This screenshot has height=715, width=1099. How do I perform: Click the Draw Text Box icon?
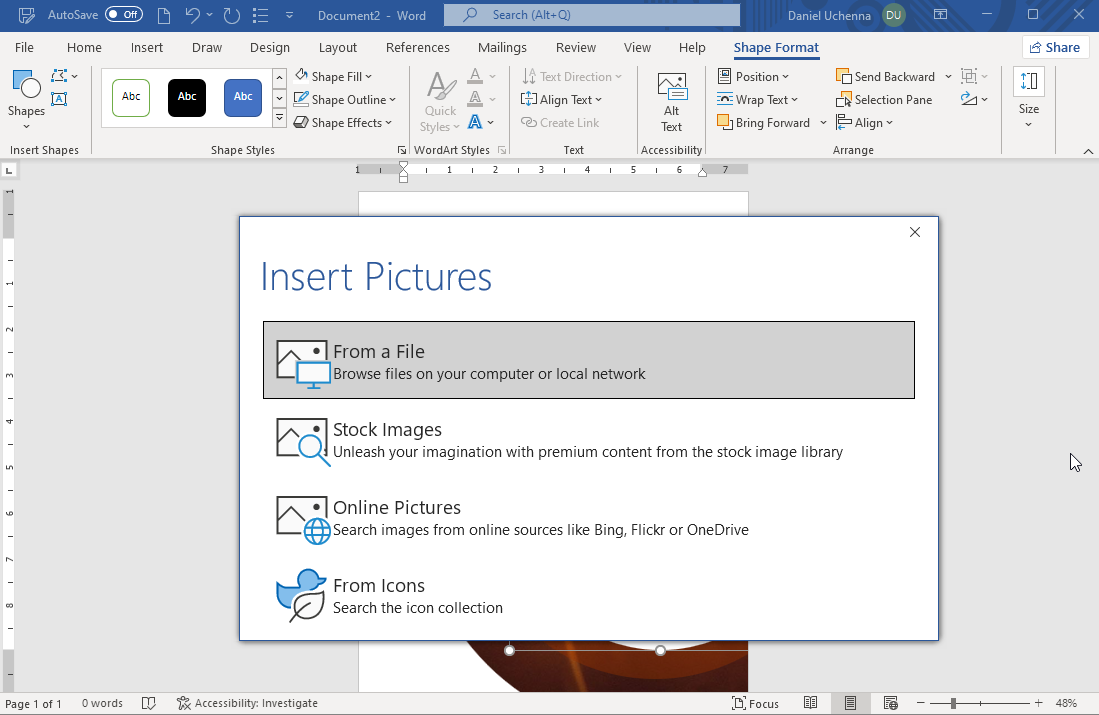tap(59, 99)
